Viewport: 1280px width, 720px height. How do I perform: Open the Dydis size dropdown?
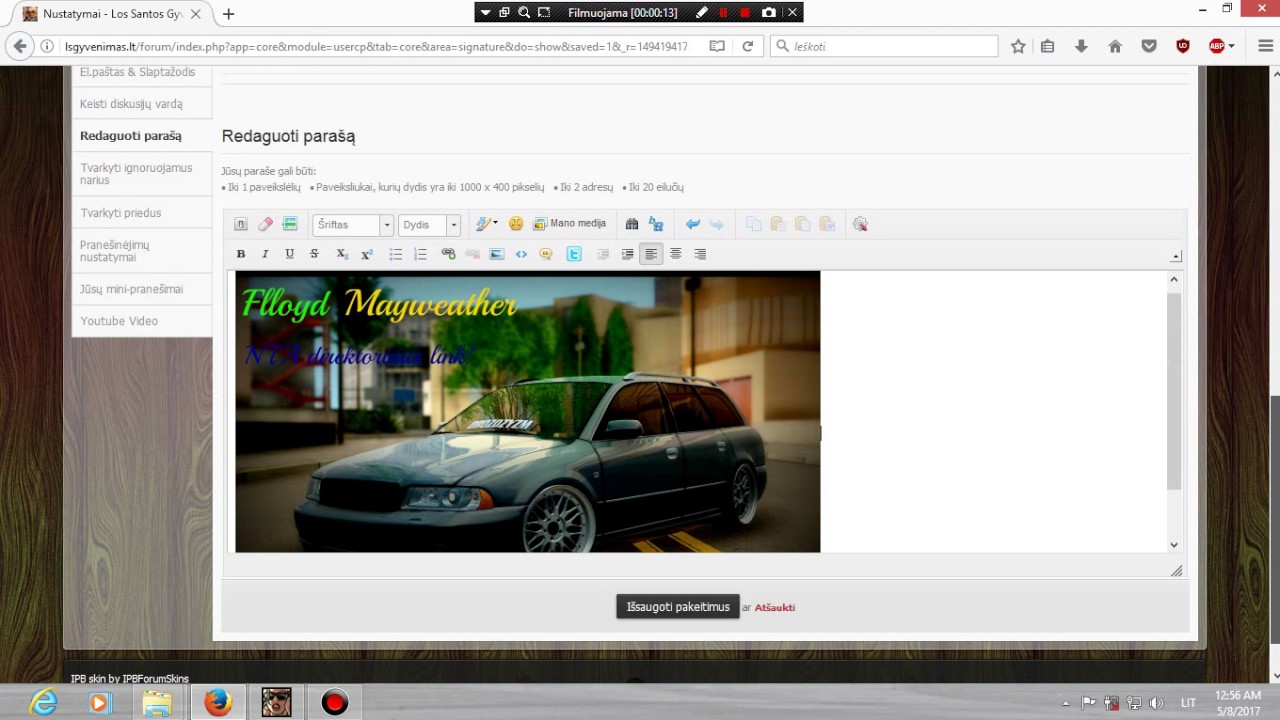click(429, 225)
